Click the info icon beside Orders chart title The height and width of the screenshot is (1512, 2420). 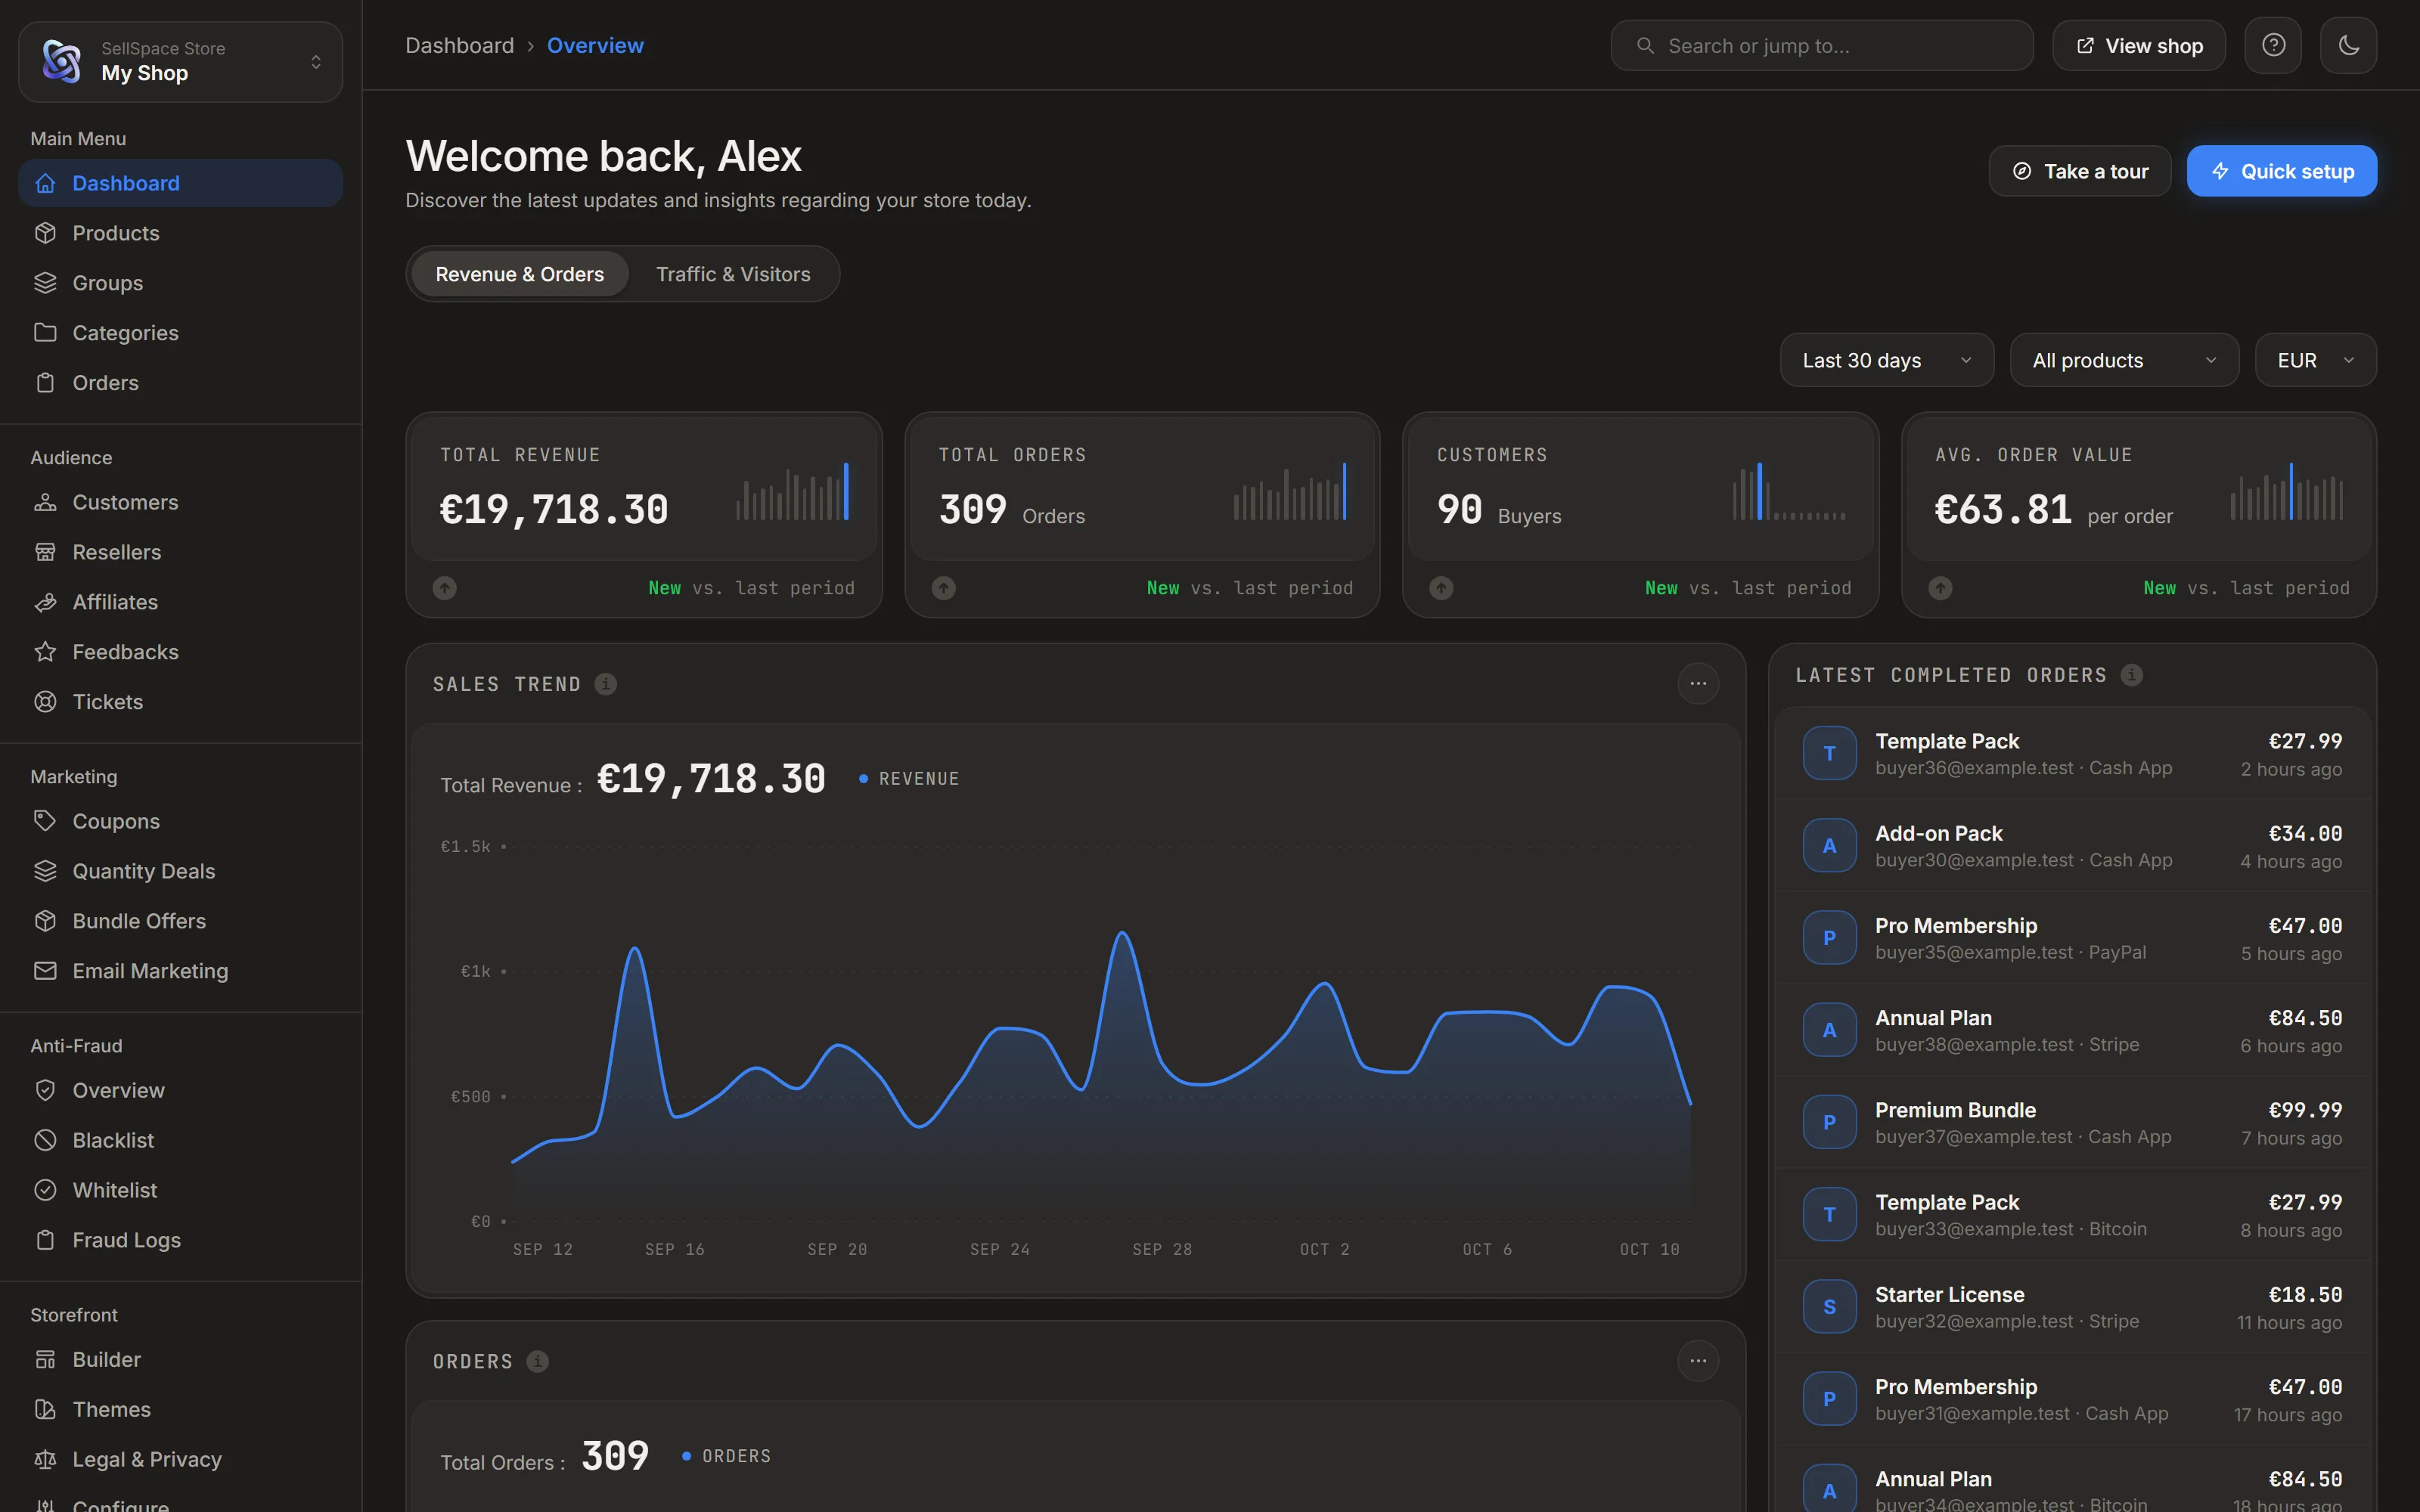(x=537, y=1361)
